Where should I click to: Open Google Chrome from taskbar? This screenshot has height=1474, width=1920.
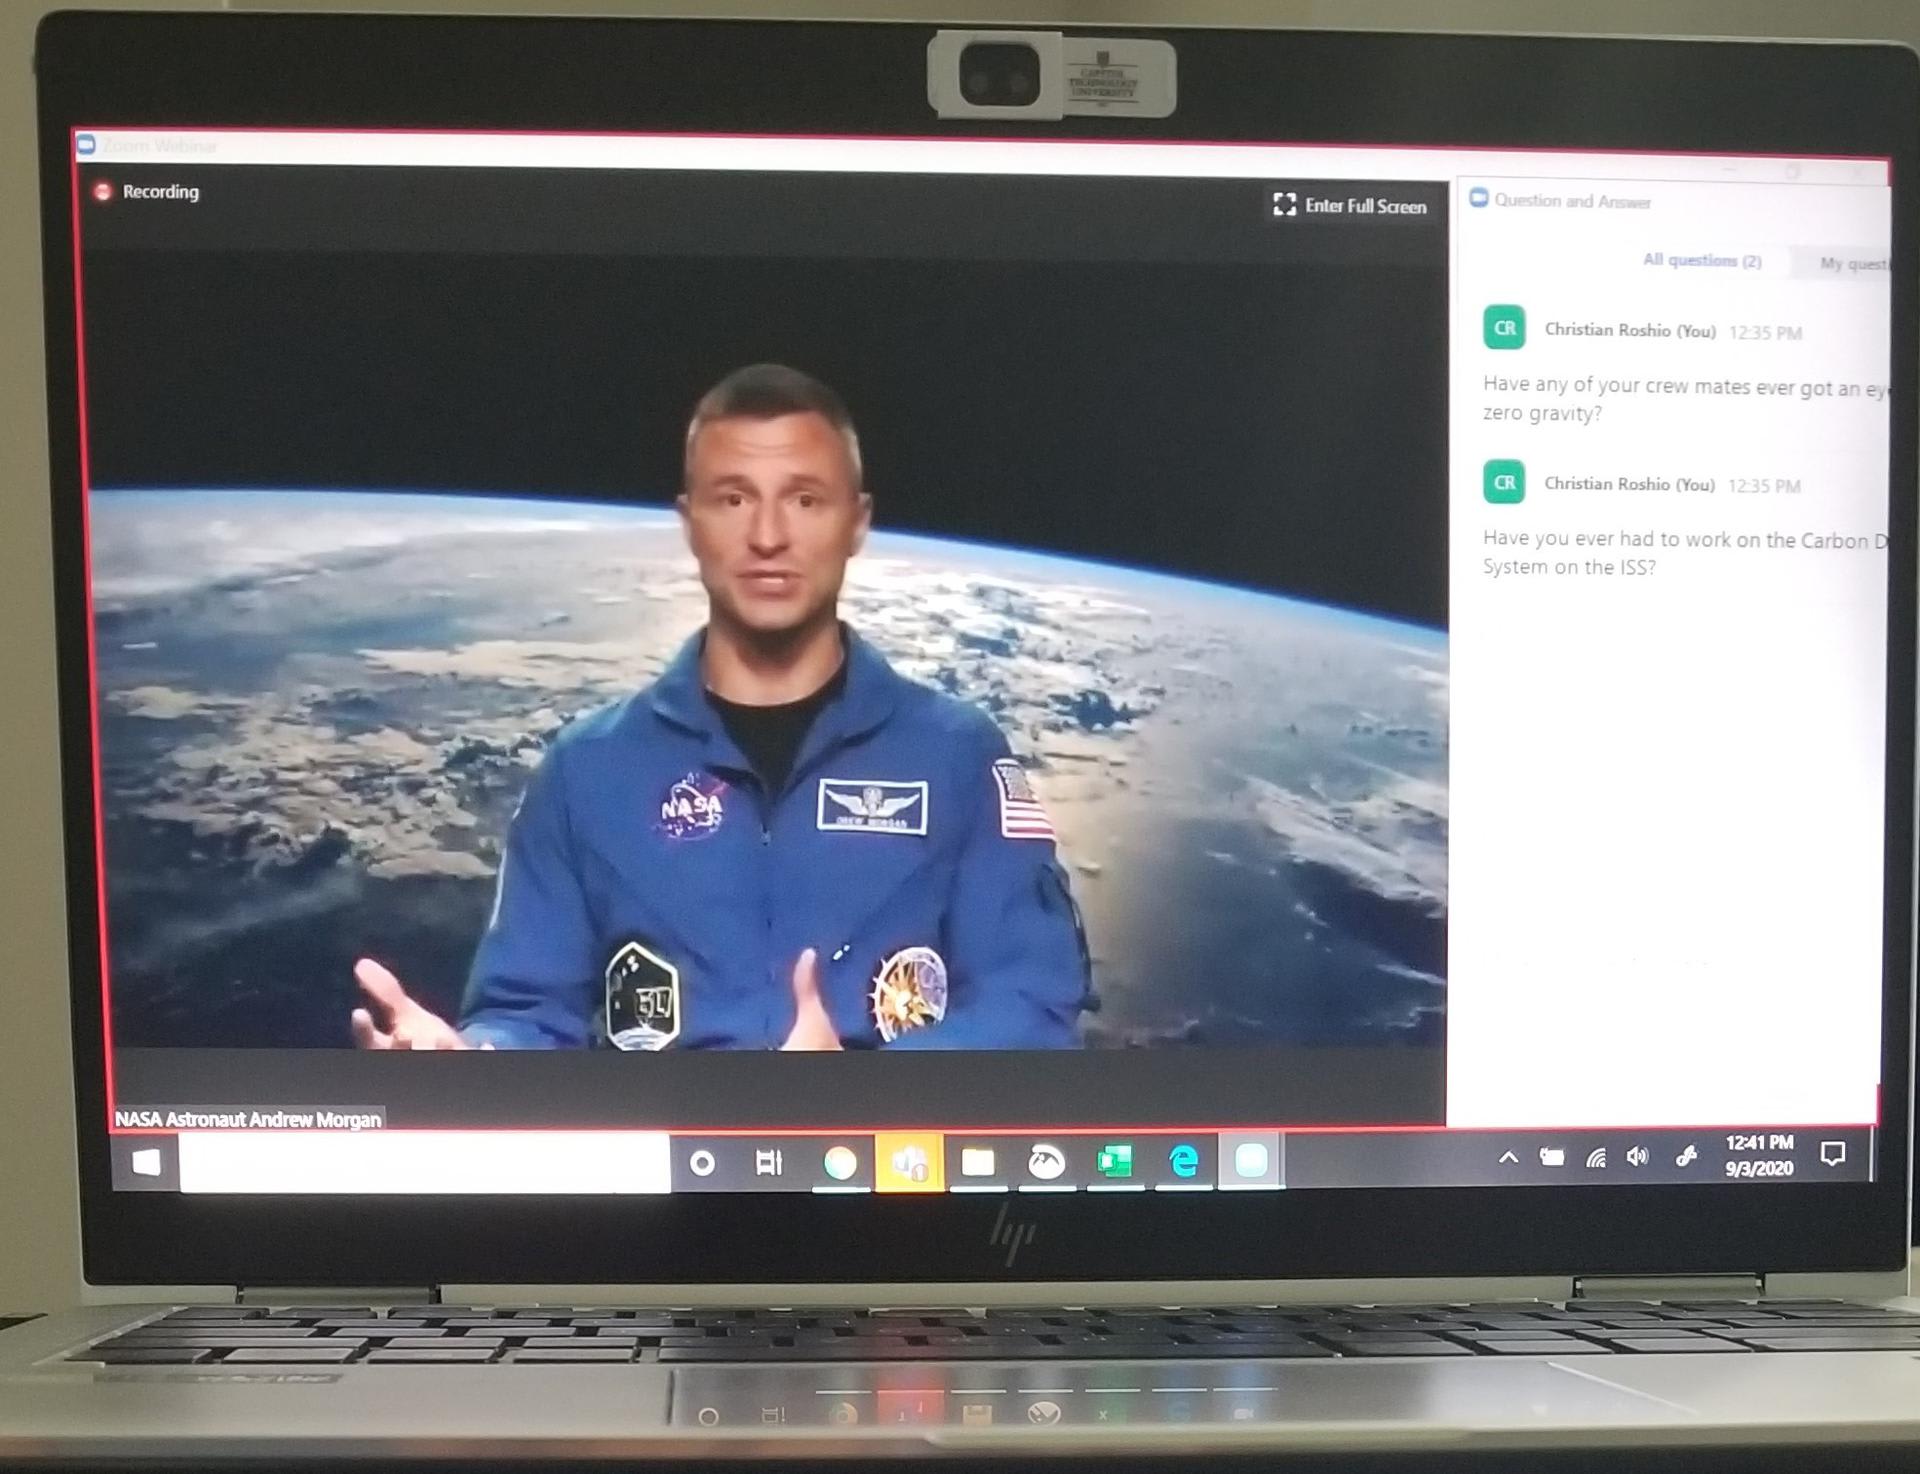(840, 1162)
